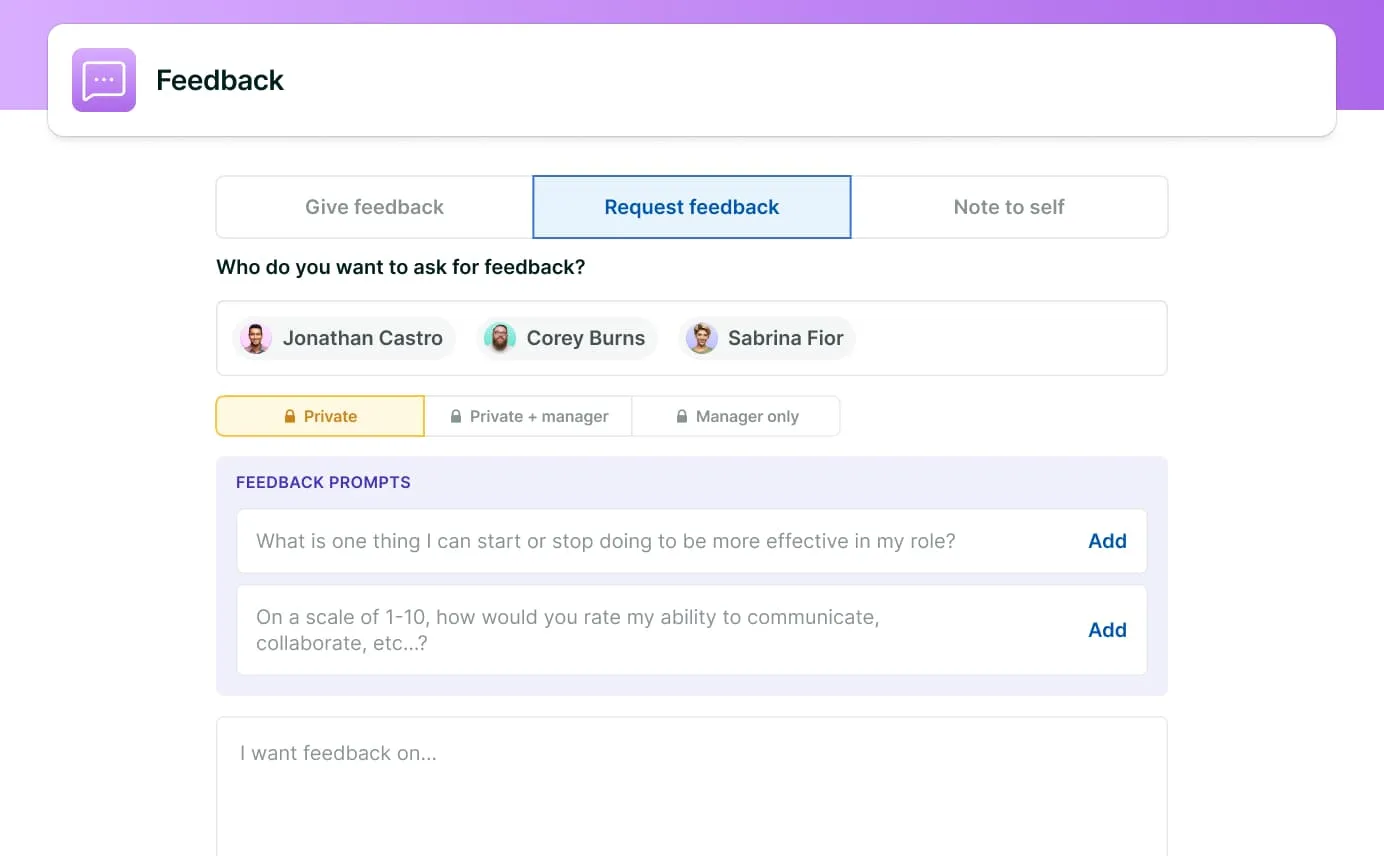The width and height of the screenshot is (1384, 856).
Task: Click the lock icon beside Private + manager
Action: (x=456, y=417)
